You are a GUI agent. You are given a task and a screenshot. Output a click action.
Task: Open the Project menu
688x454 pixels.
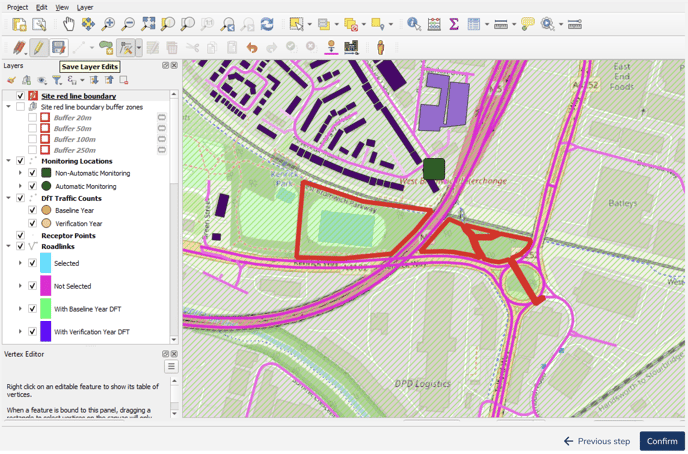[x=17, y=7]
